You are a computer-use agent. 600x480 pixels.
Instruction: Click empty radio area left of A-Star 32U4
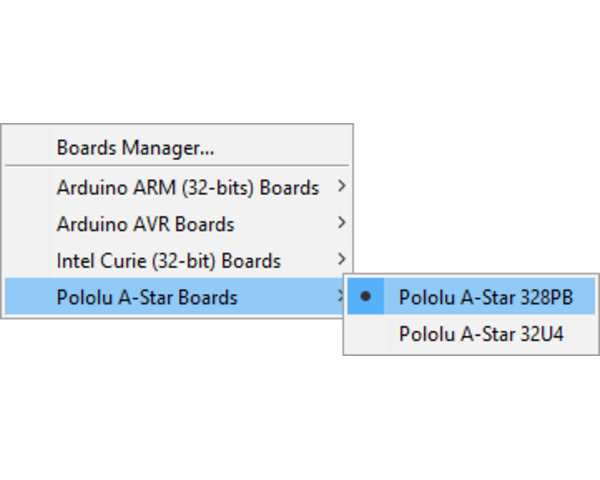click(366, 333)
